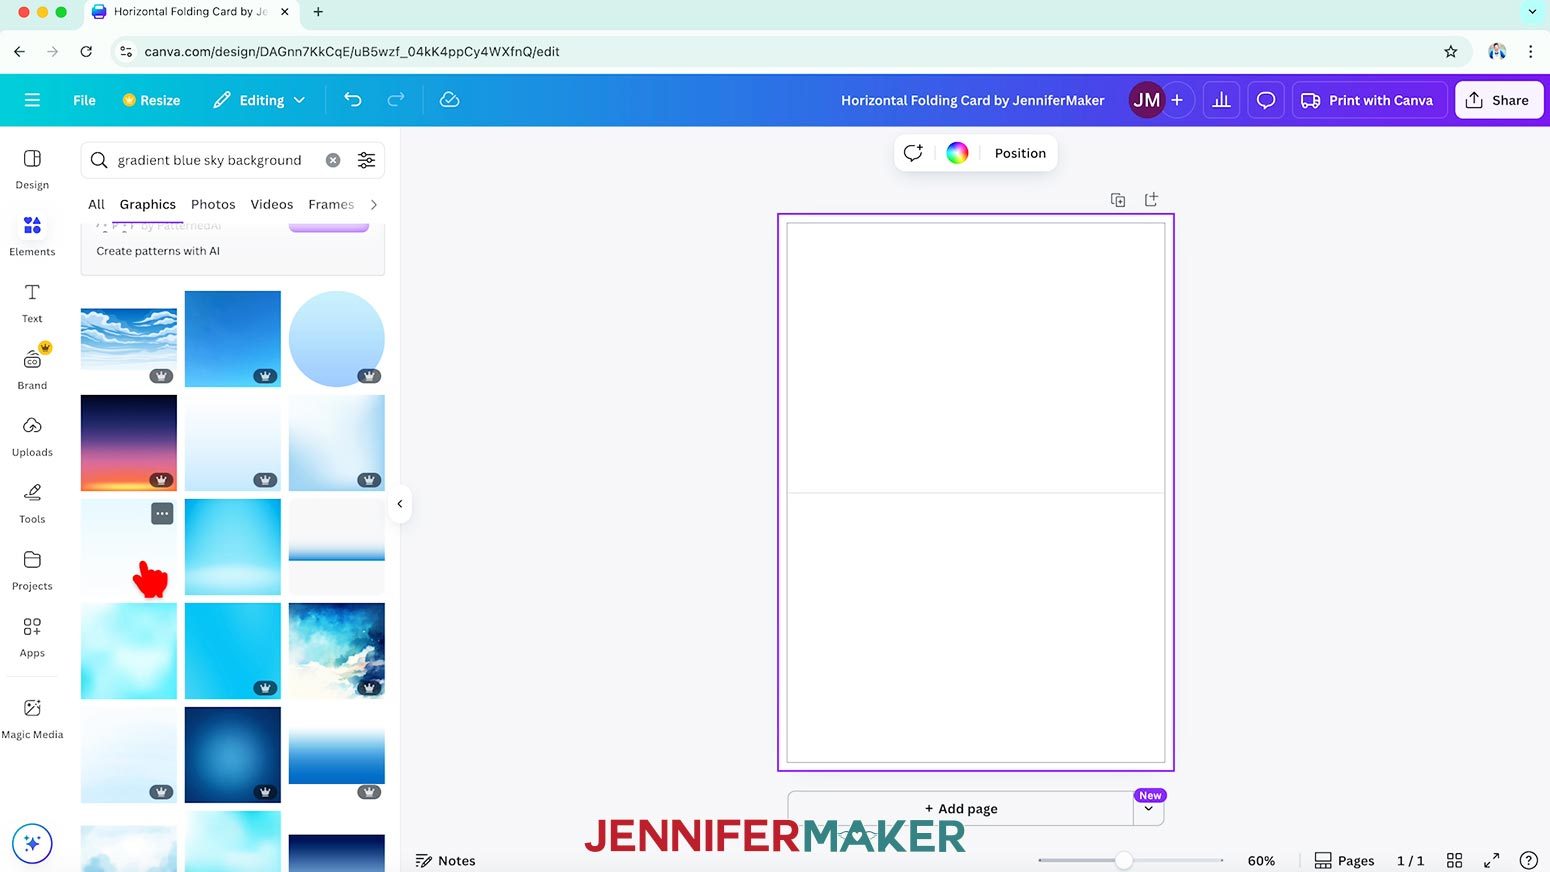Click the 60% zoom level
This screenshot has height=872, width=1550.
pyautogui.click(x=1261, y=860)
